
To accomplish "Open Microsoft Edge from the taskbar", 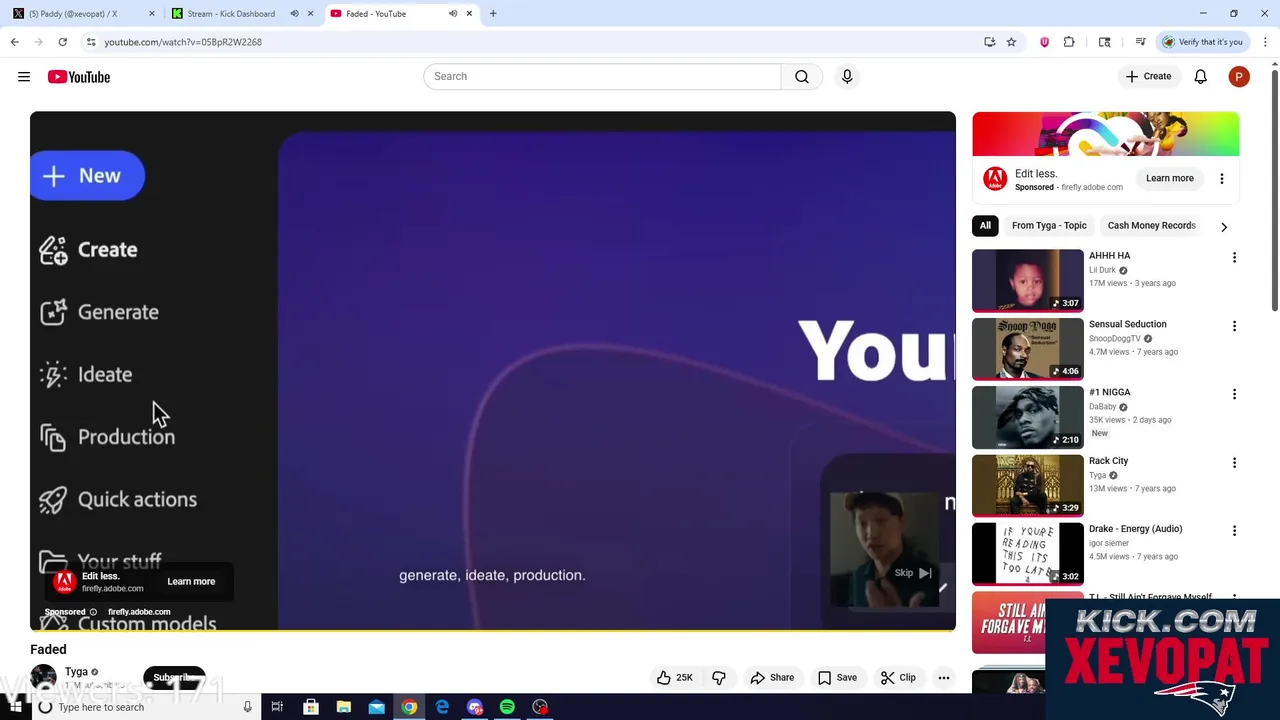I will click(x=442, y=707).
